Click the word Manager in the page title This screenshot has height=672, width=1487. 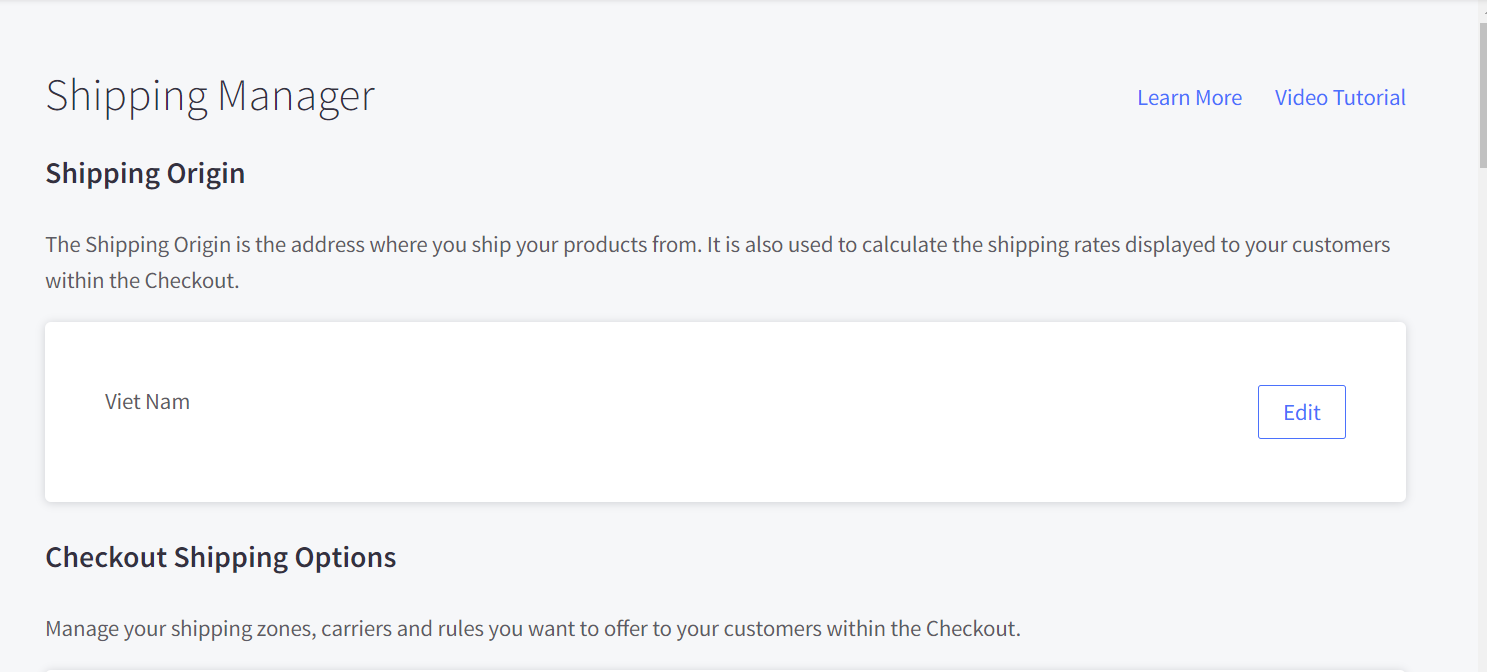pos(296,96)
